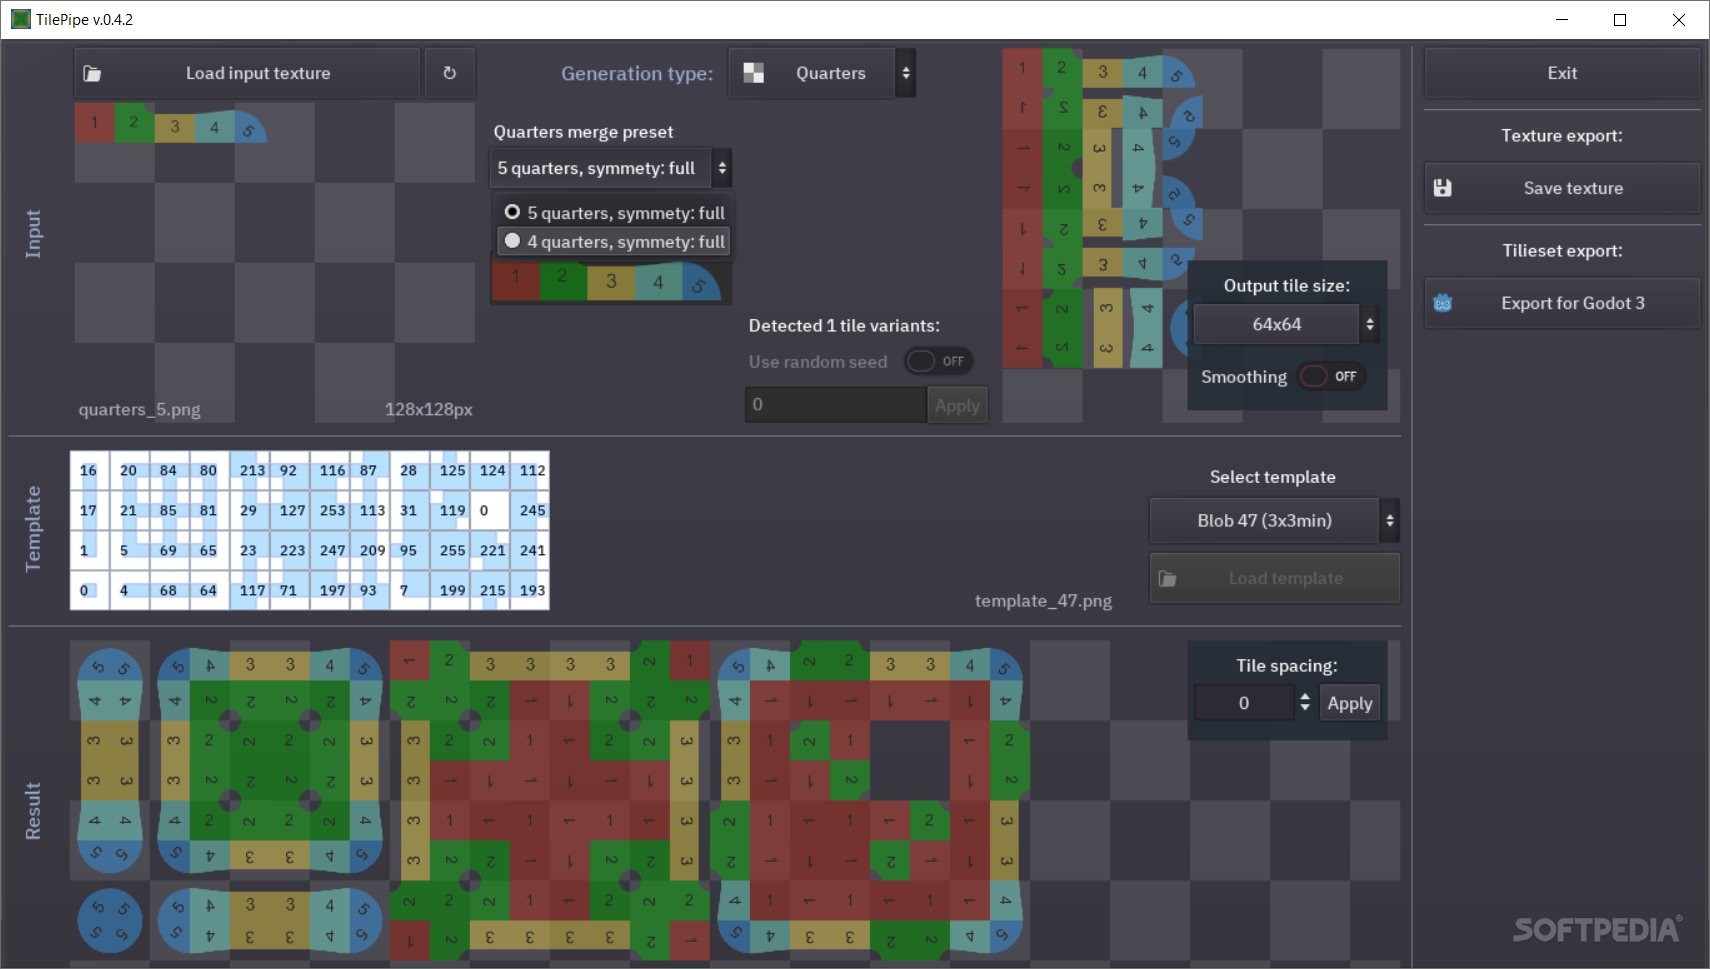Open the Generation type Quarters dropdown
The height and width of the screenshot is (969, 1710).
(821, 73)
